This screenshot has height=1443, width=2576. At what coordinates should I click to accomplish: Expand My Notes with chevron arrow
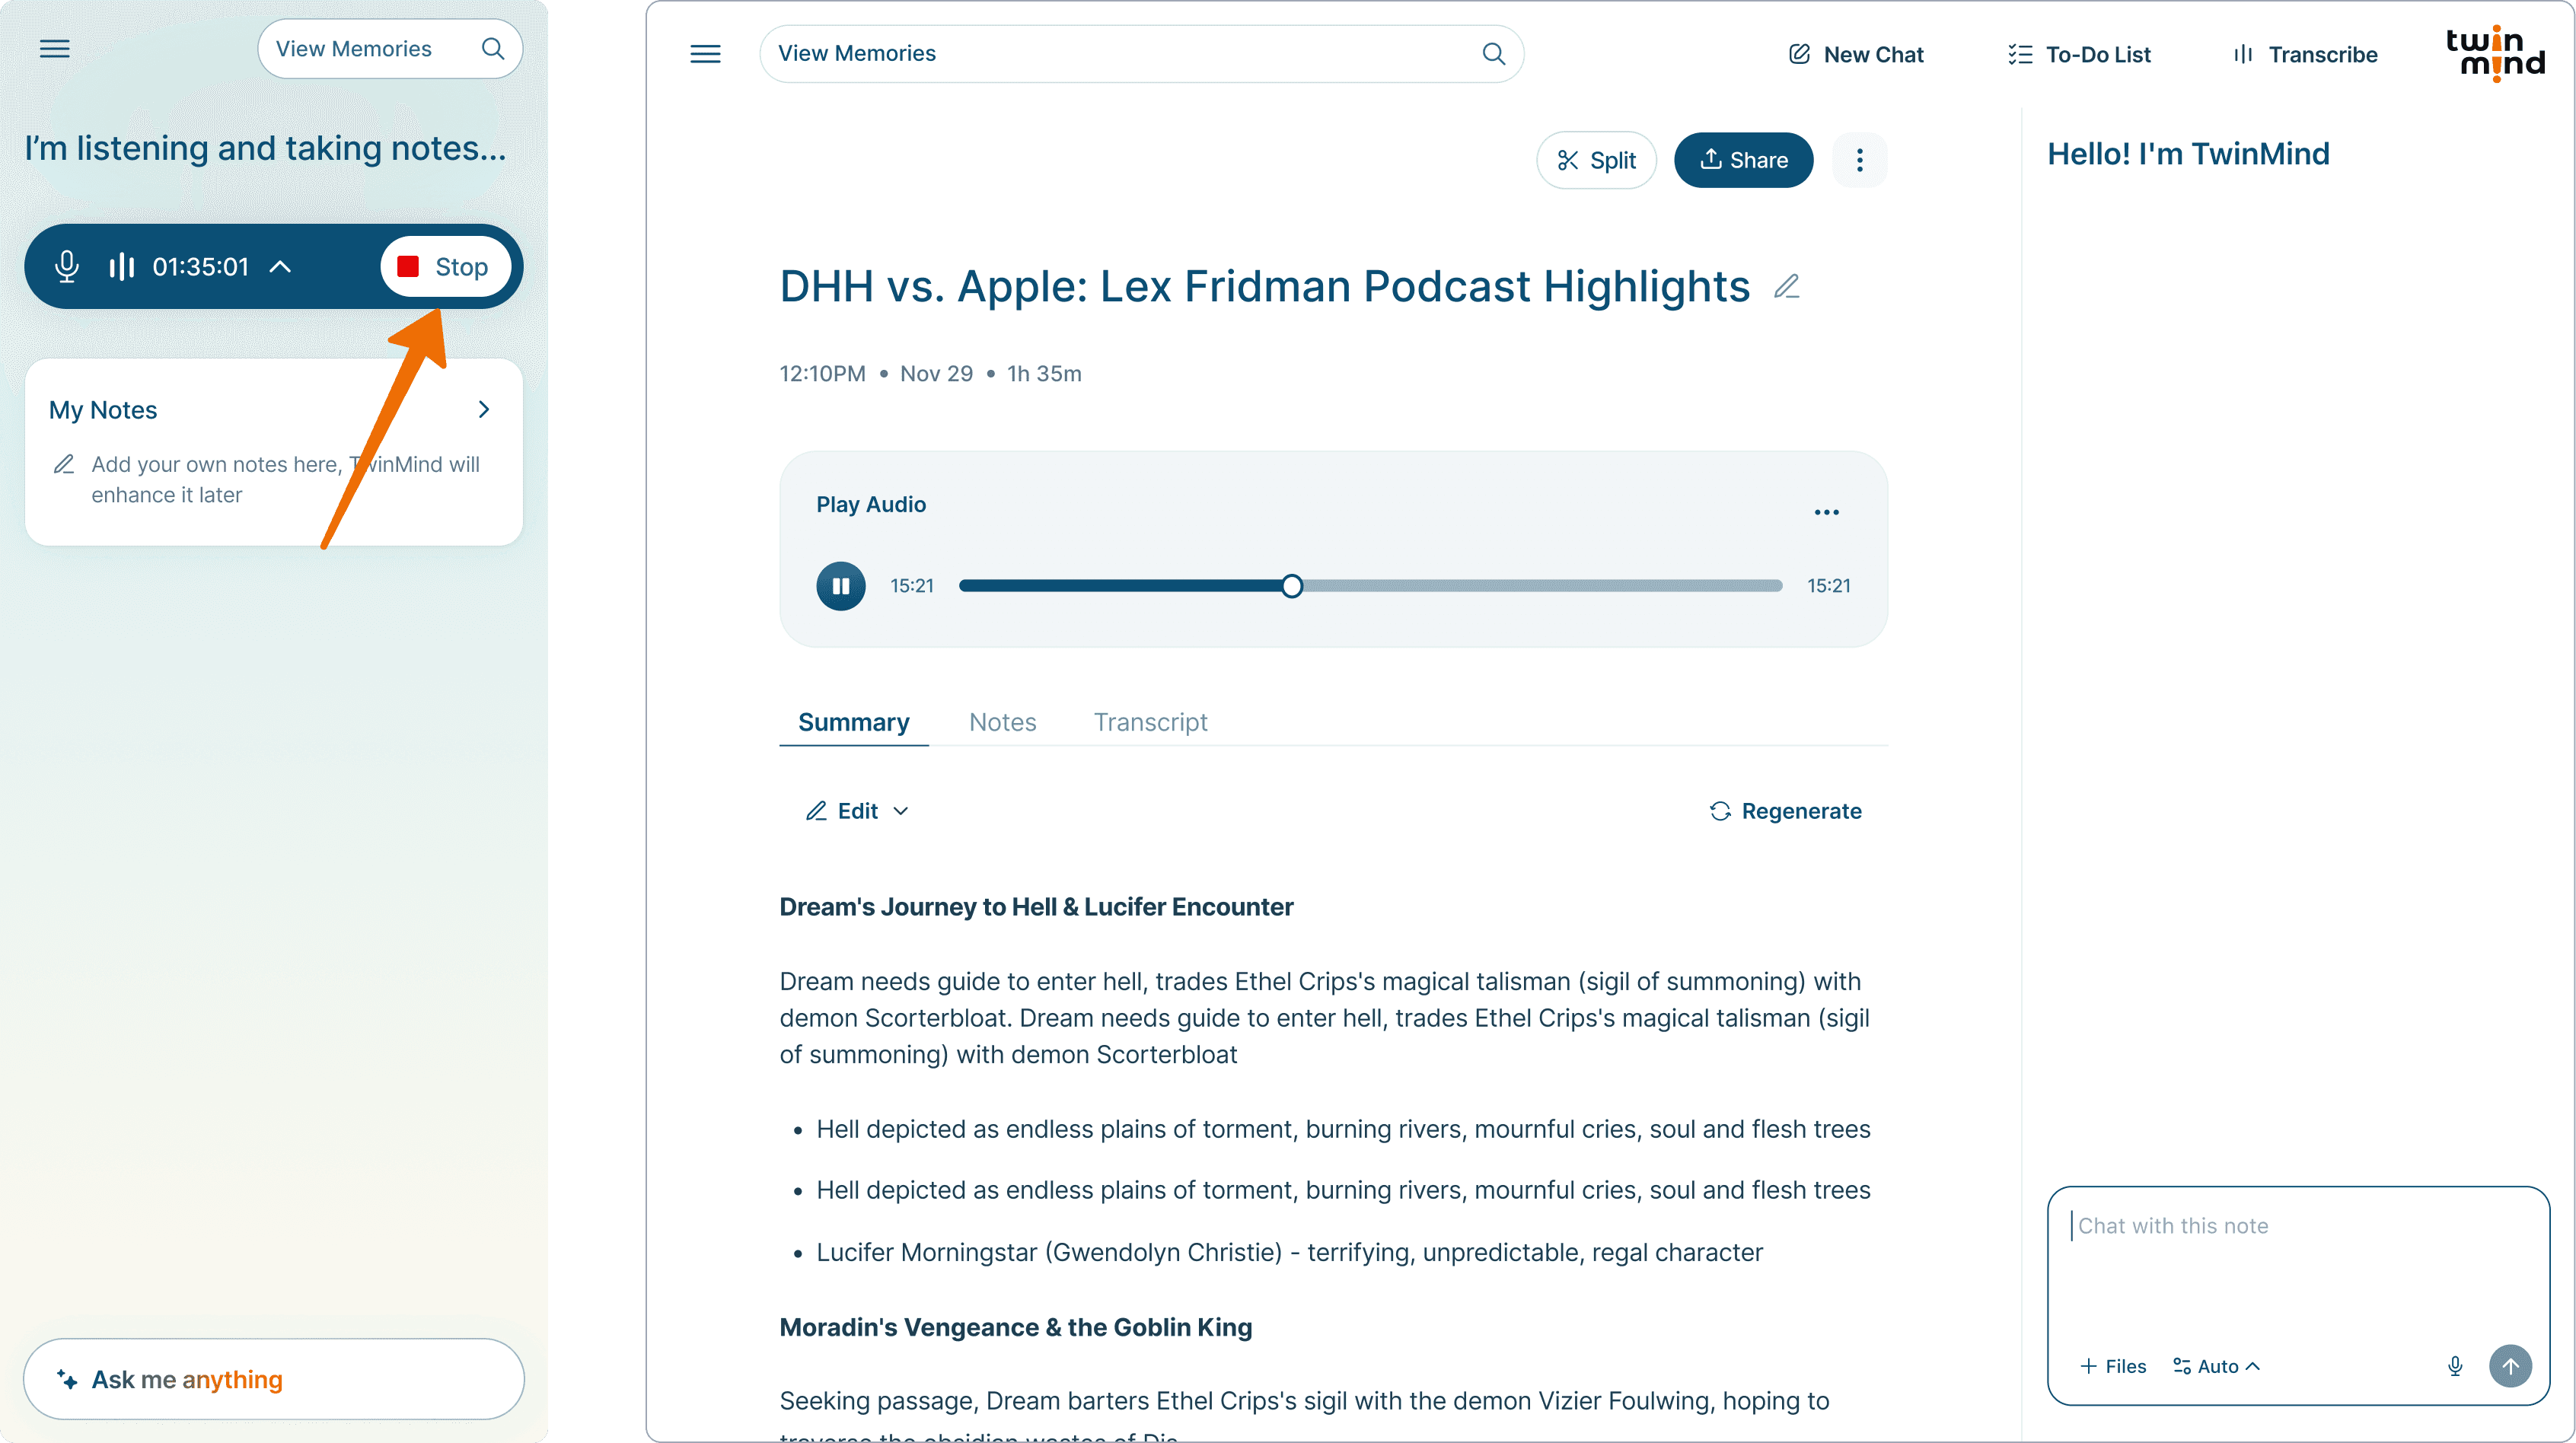(x=484, y=409)
